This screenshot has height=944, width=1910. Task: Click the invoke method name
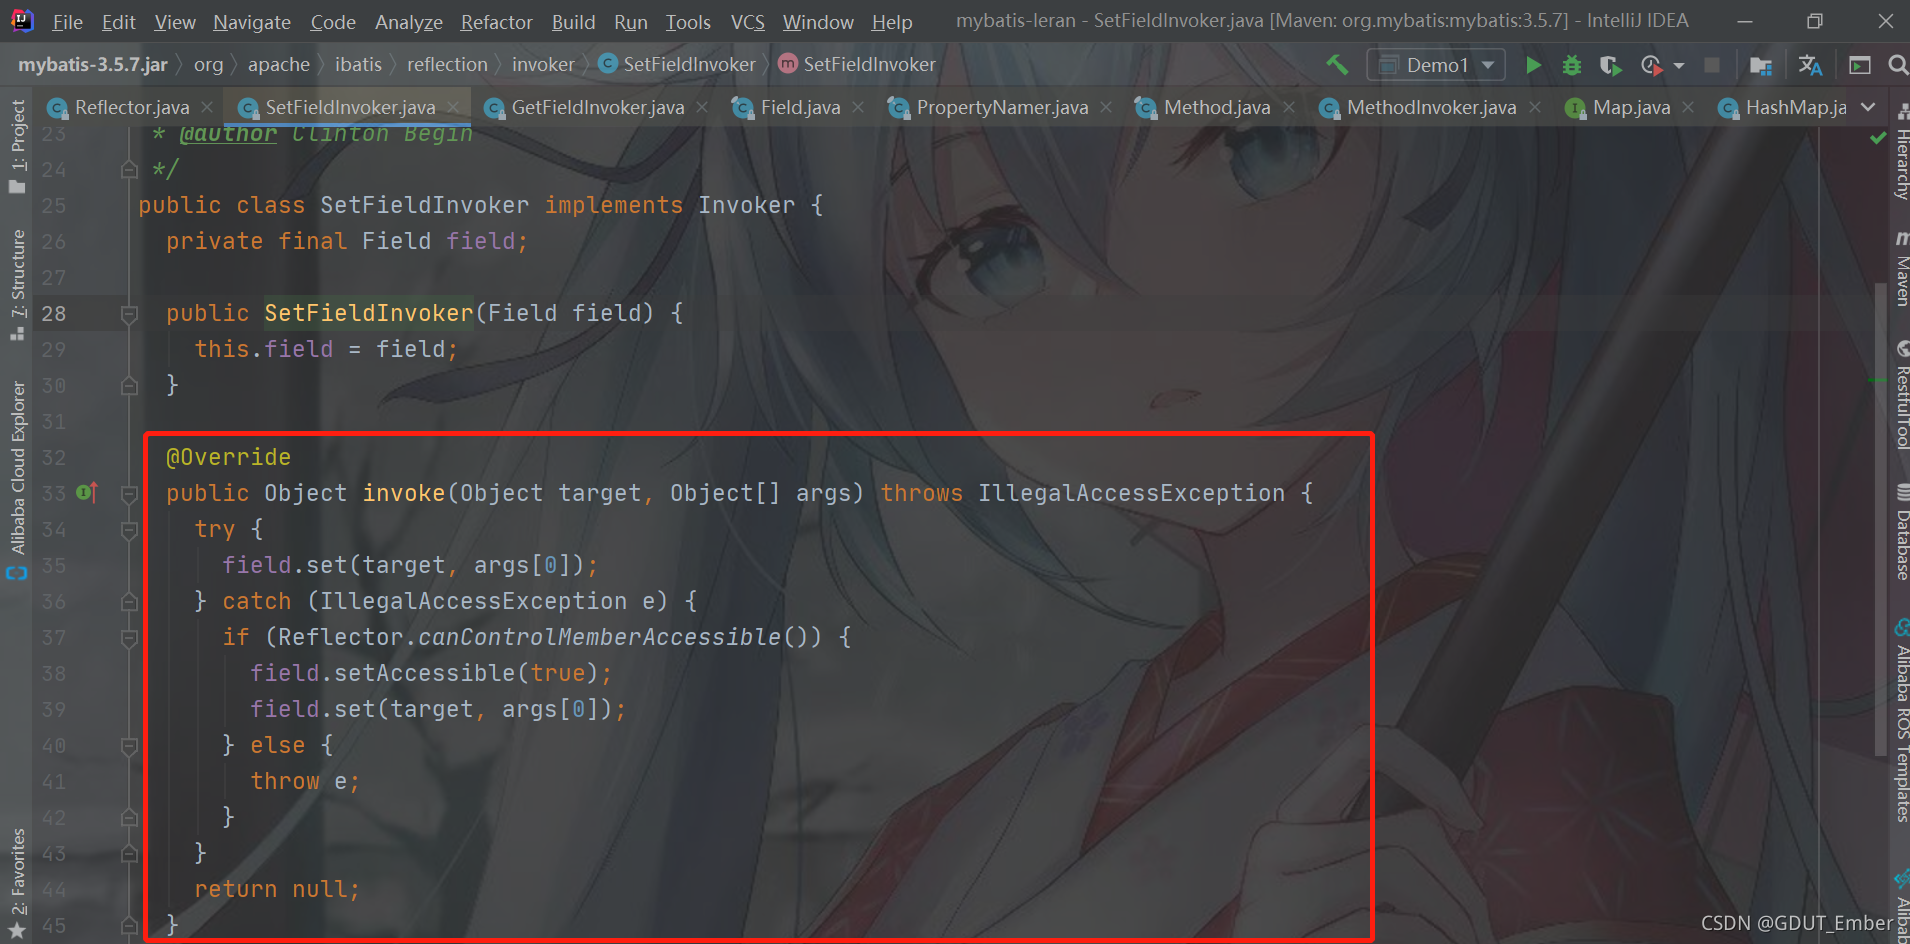pos(403,493)
